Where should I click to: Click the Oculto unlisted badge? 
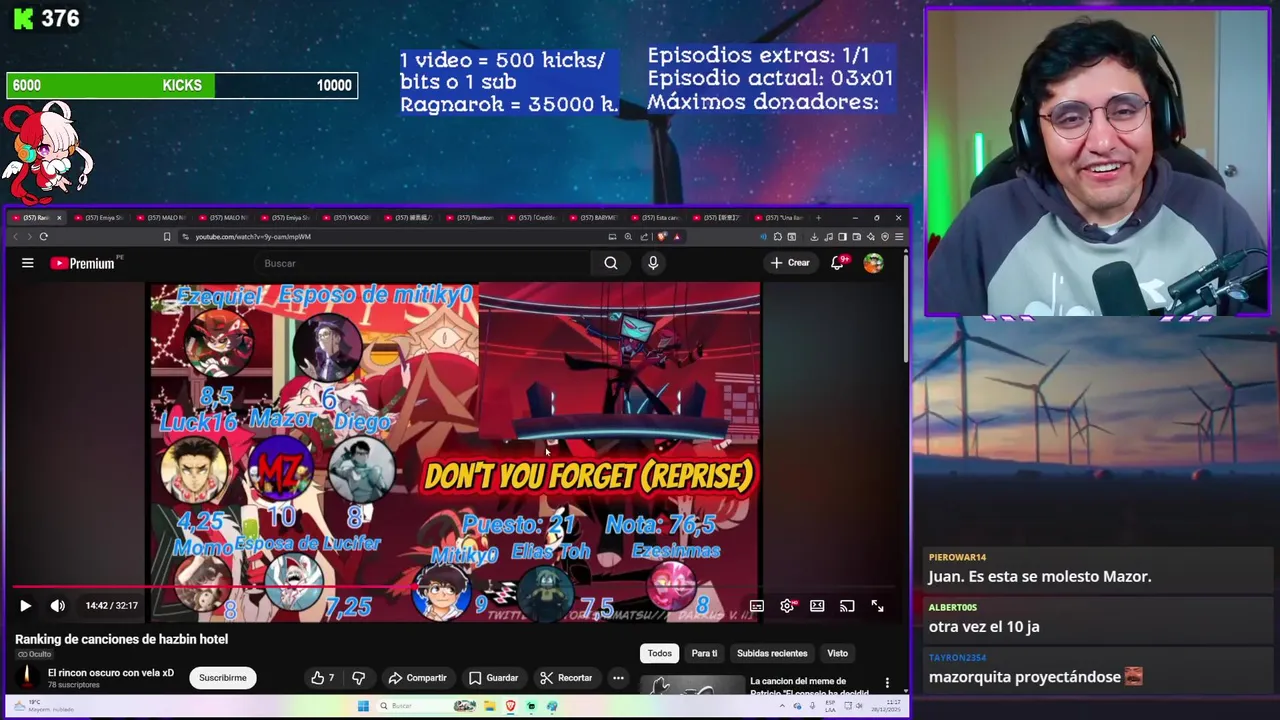[x=34, y=654]
